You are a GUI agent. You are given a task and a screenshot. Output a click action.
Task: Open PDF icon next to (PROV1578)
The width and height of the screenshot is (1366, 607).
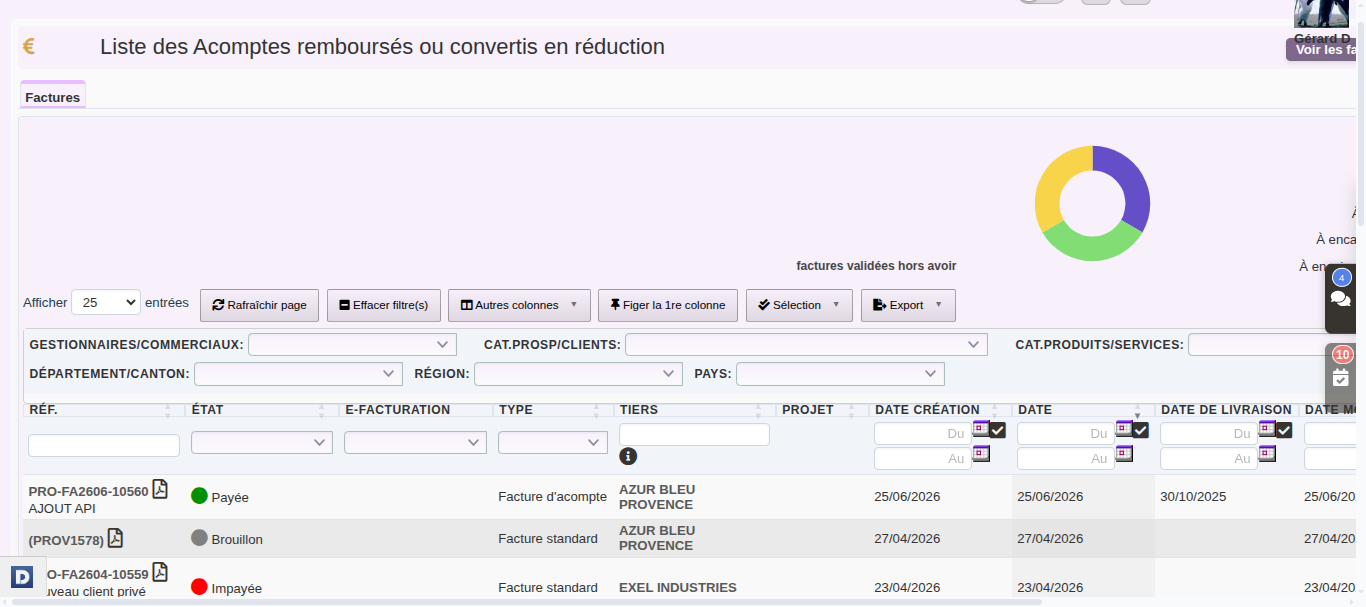click(115, 538)
